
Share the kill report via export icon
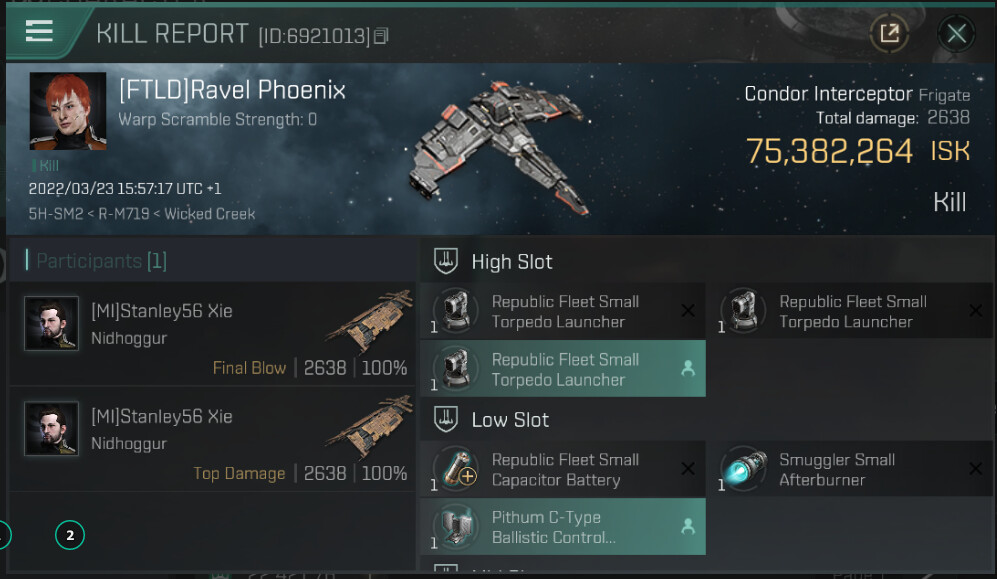click(x=888, y=34)
